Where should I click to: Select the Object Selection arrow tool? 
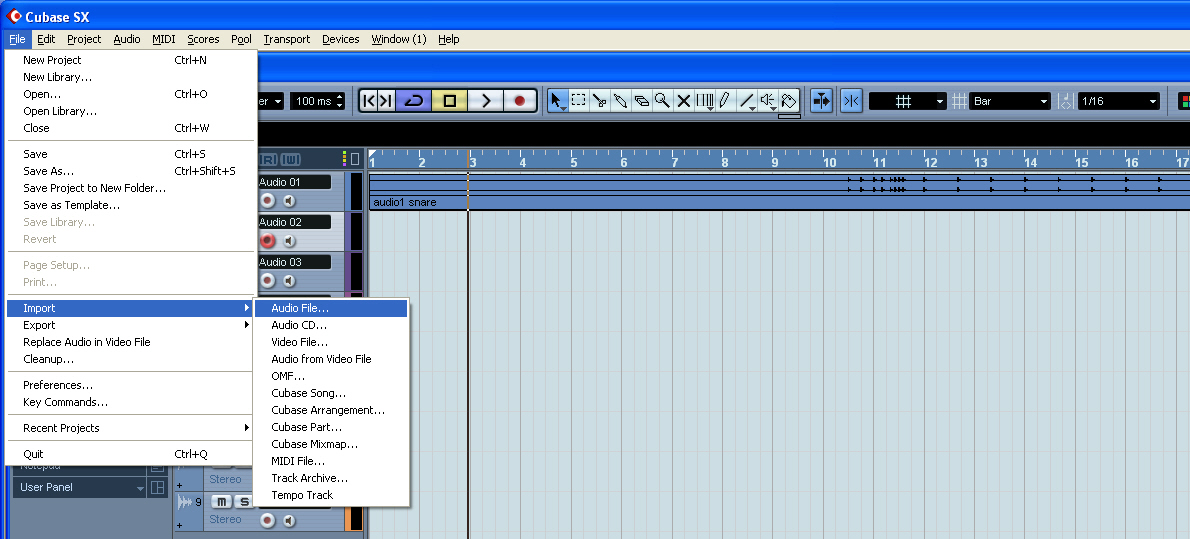click(x=558, y=101)
